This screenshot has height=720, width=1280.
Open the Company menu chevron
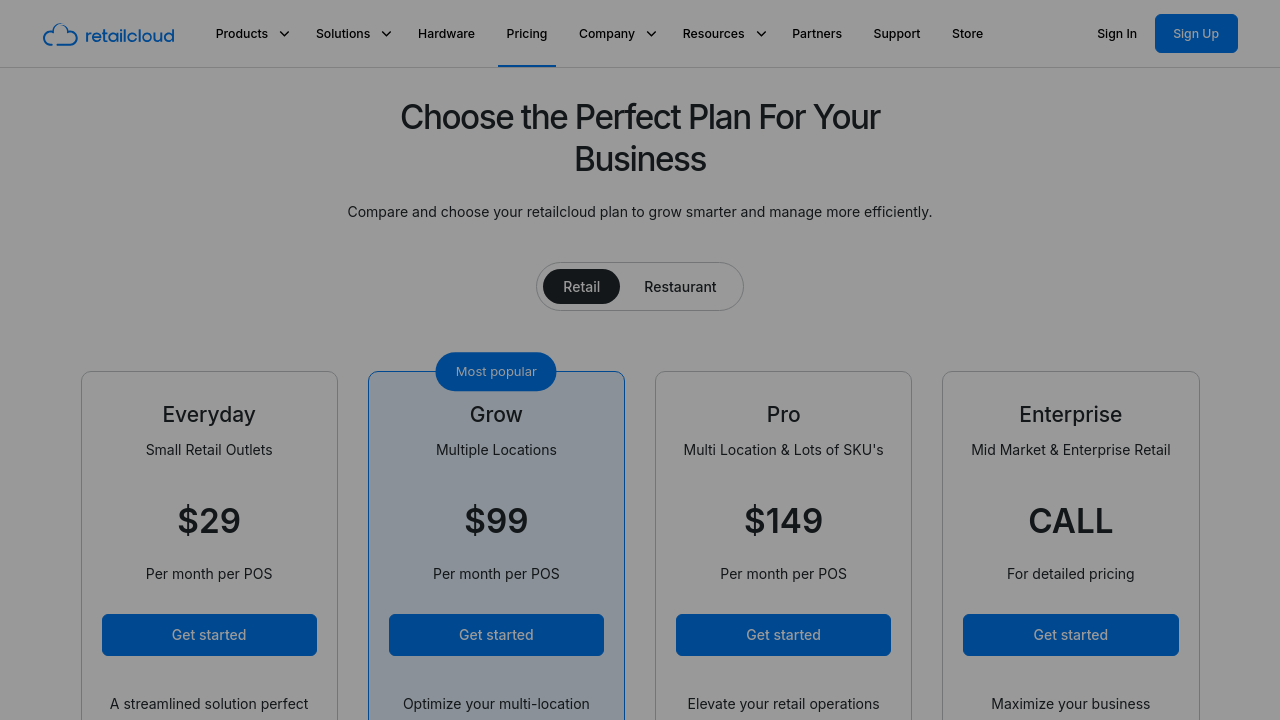coord(651,34)
